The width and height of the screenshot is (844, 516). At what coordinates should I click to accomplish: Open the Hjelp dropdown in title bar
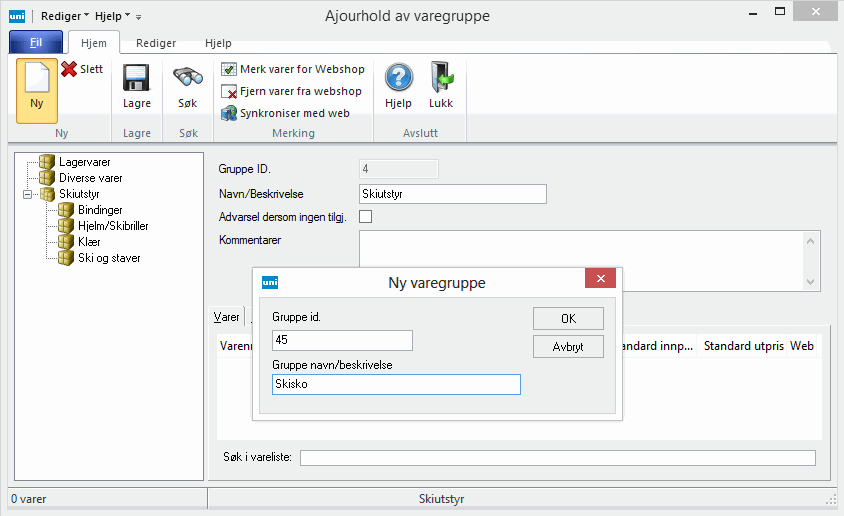pos(112,16)
